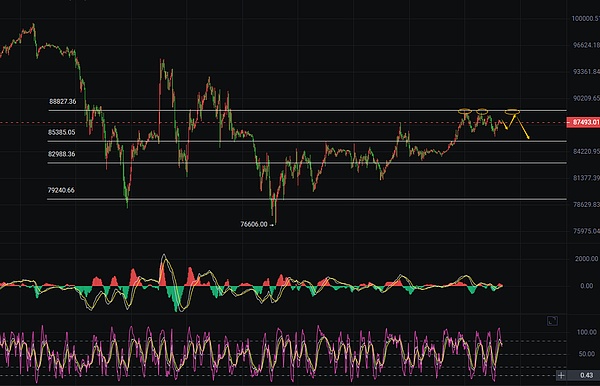The height and width of the screenshot is (386, 600).
Task: Select the 88827.36 resistance line label
Action: click(x=63, y=101)
